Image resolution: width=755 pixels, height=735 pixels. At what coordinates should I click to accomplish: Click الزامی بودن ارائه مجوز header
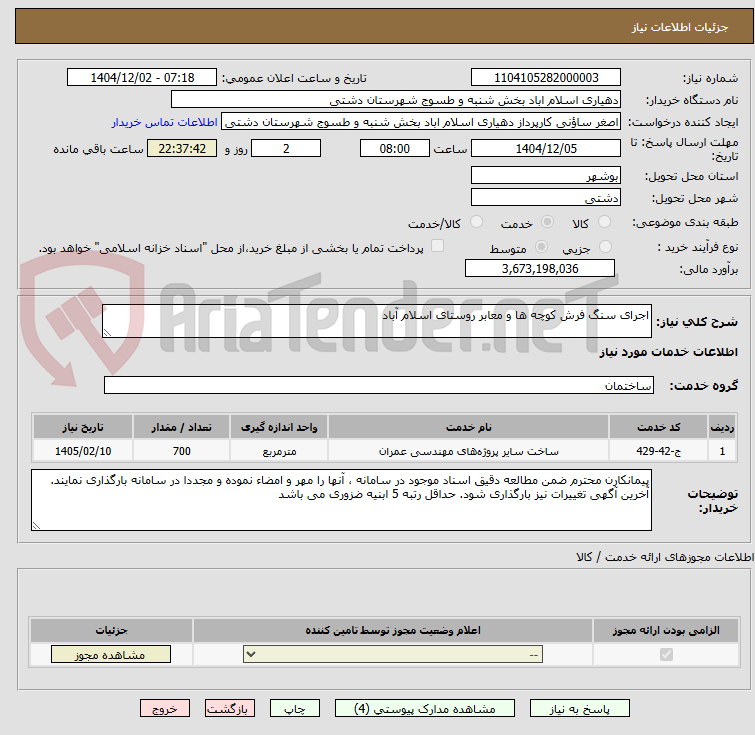pyautogui.click(x=666, y=630)
